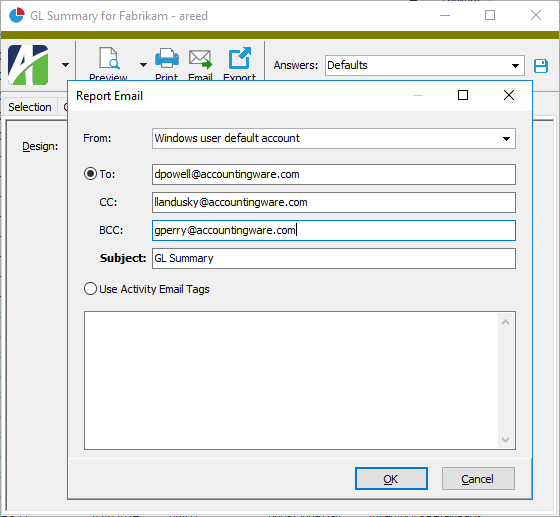Click the Design label in the GL Summary window
The width and height of the screenshot is (560, 517).
click(40, 146)
